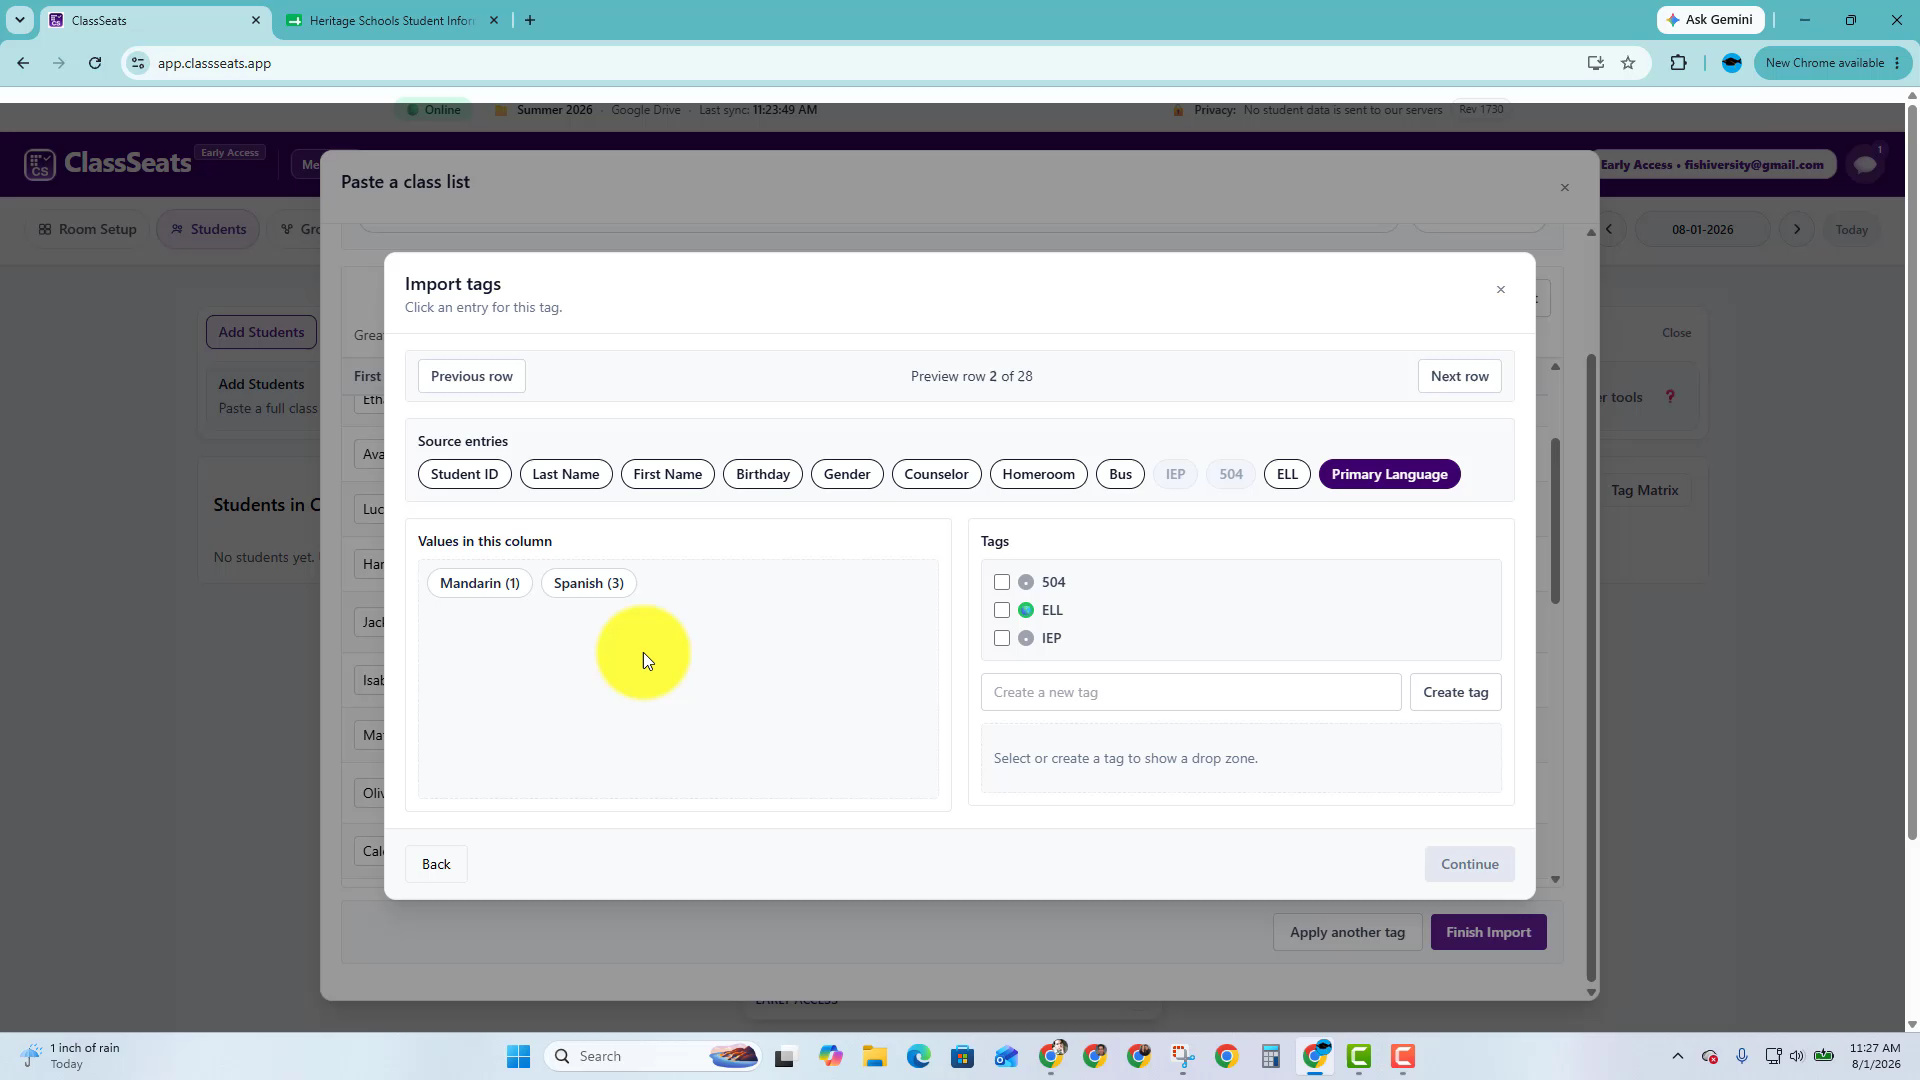Choose the Counselor source entry

click(936, 474)
